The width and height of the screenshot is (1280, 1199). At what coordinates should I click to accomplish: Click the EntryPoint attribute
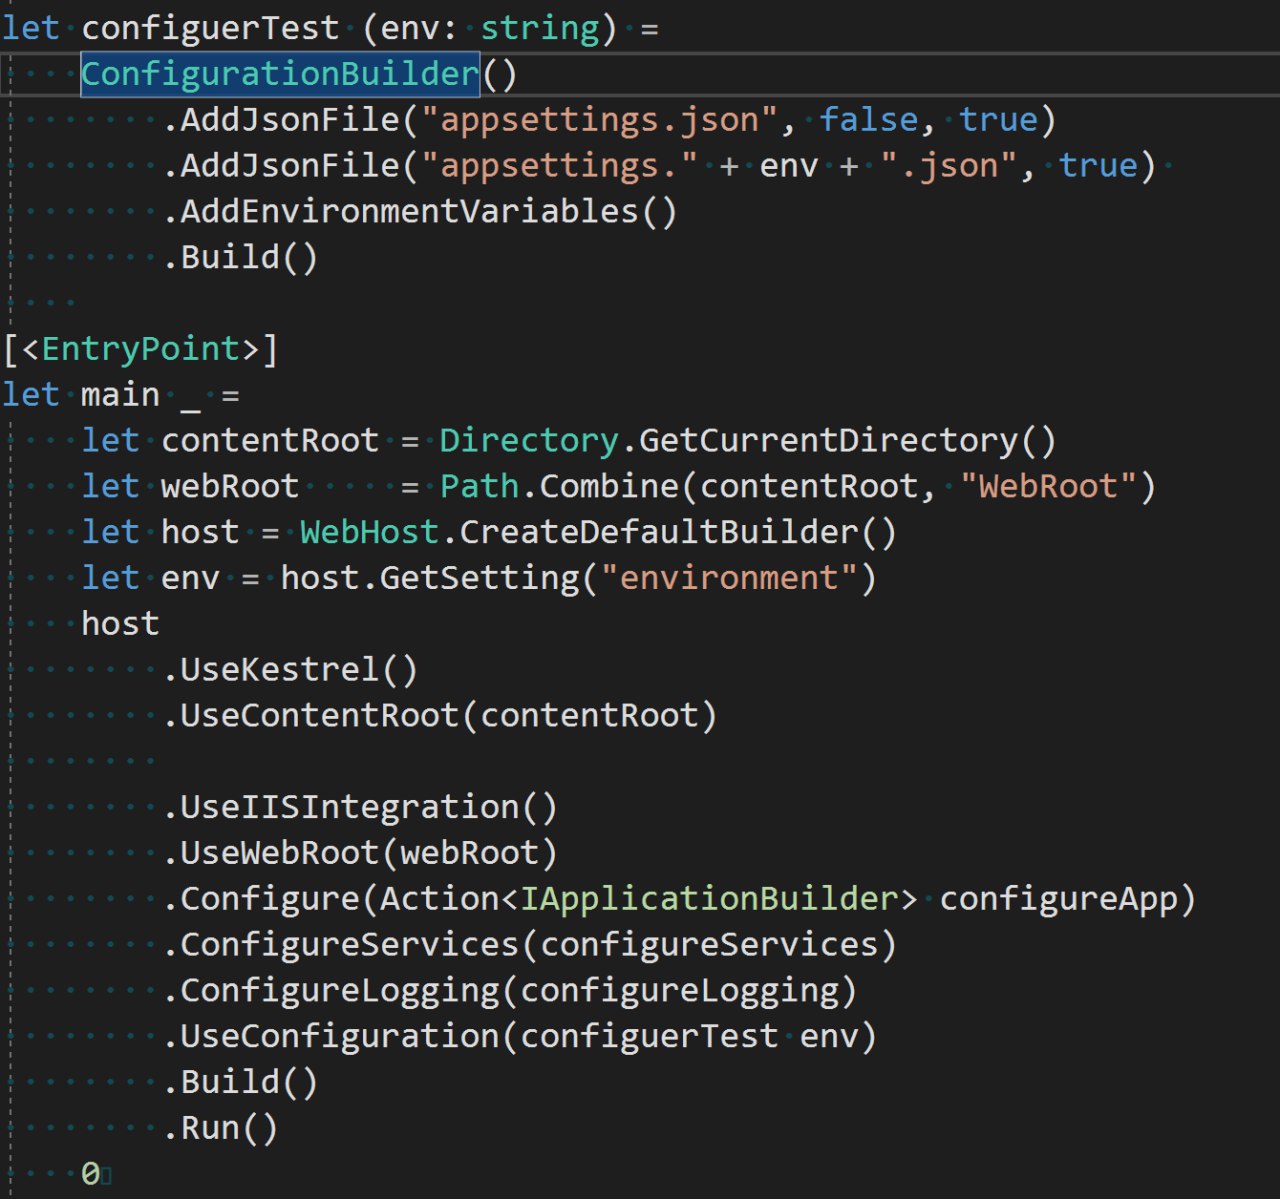(140, 349)
